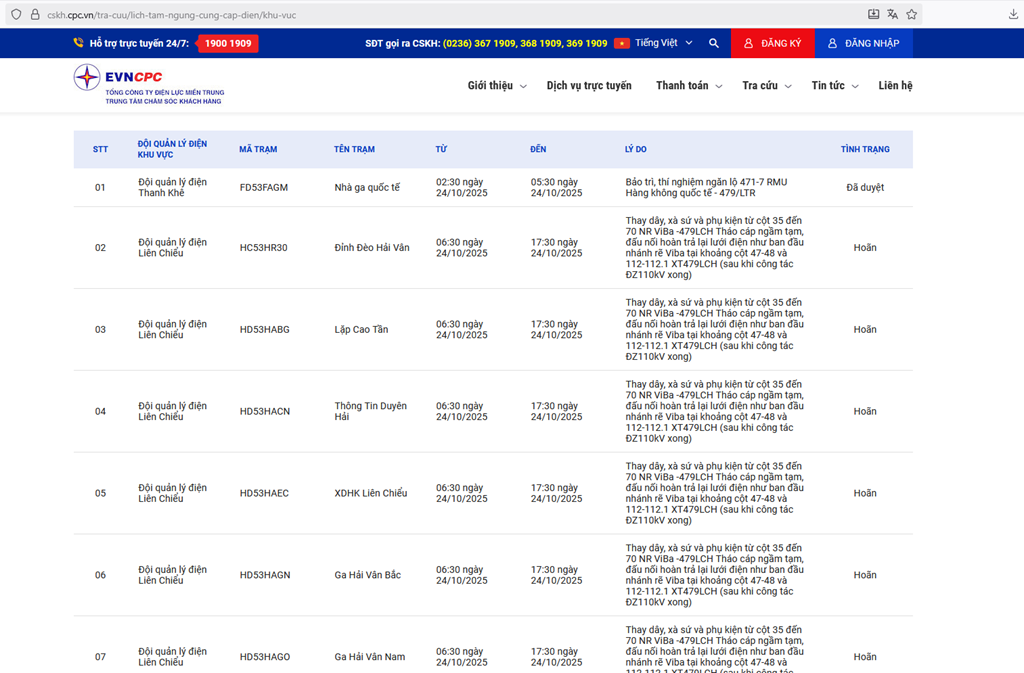
Task: Expand the Thanh toán menu
Action: coord(688,86)
